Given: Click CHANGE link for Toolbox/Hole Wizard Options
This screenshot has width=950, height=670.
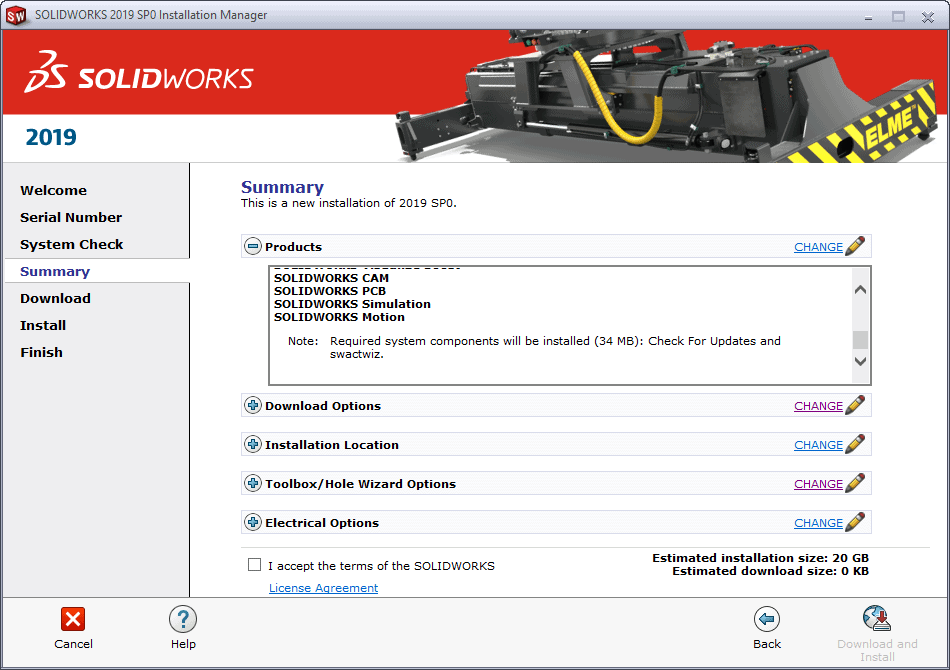Looking at the screenshot, I should click(818, 484).
